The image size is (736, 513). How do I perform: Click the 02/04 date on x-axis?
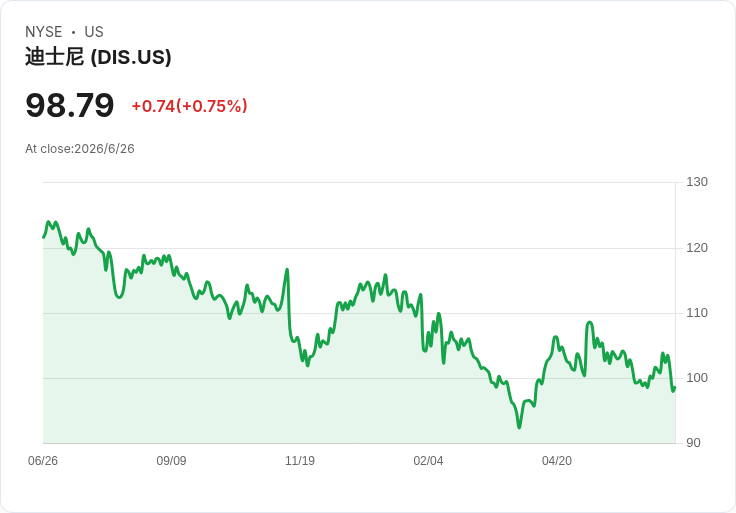428,461
